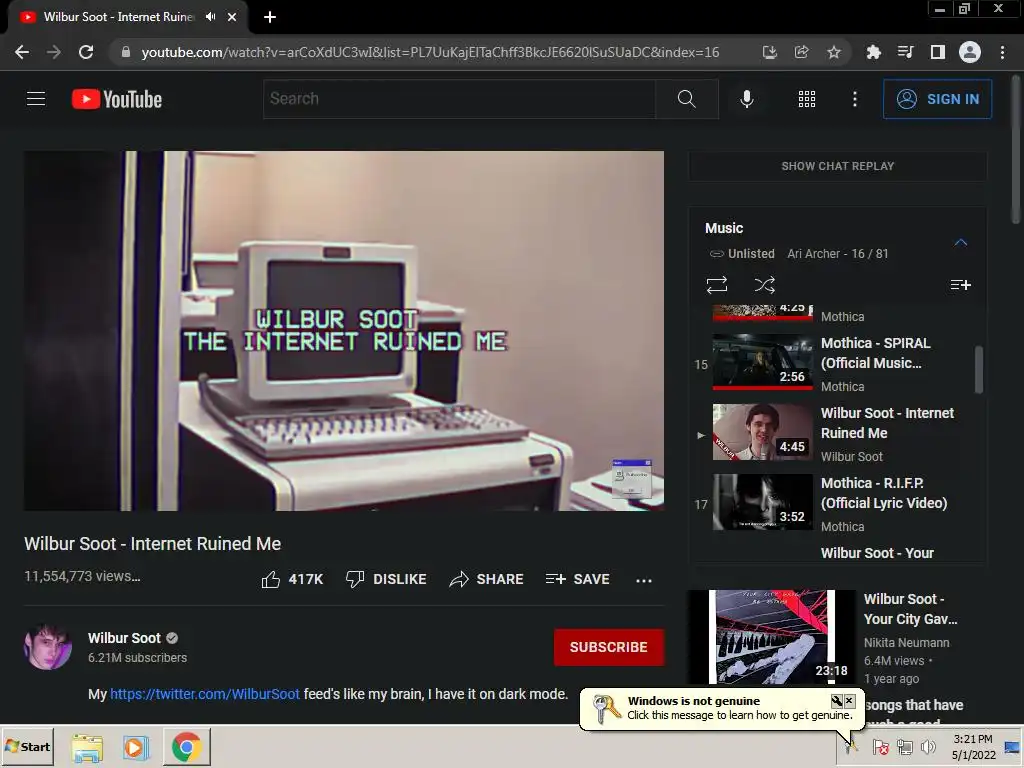Viewport: 1024px width, 768px height.
Task: Click the video player area
Action: click(x=344, y=330)
